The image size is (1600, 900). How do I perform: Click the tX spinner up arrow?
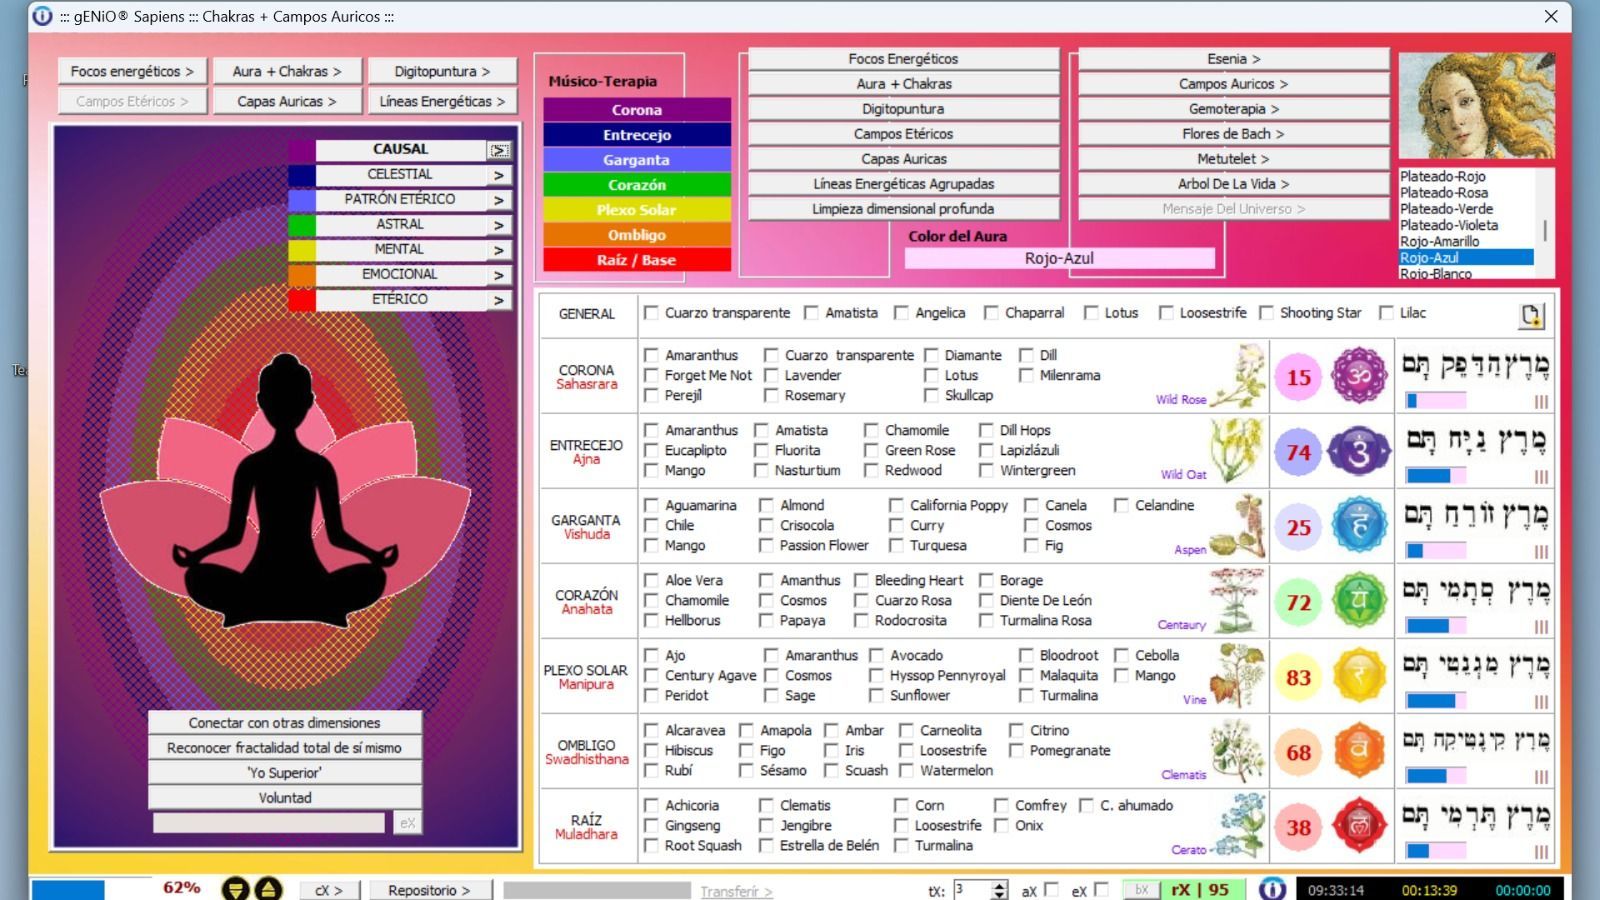(x=999, y=885)
